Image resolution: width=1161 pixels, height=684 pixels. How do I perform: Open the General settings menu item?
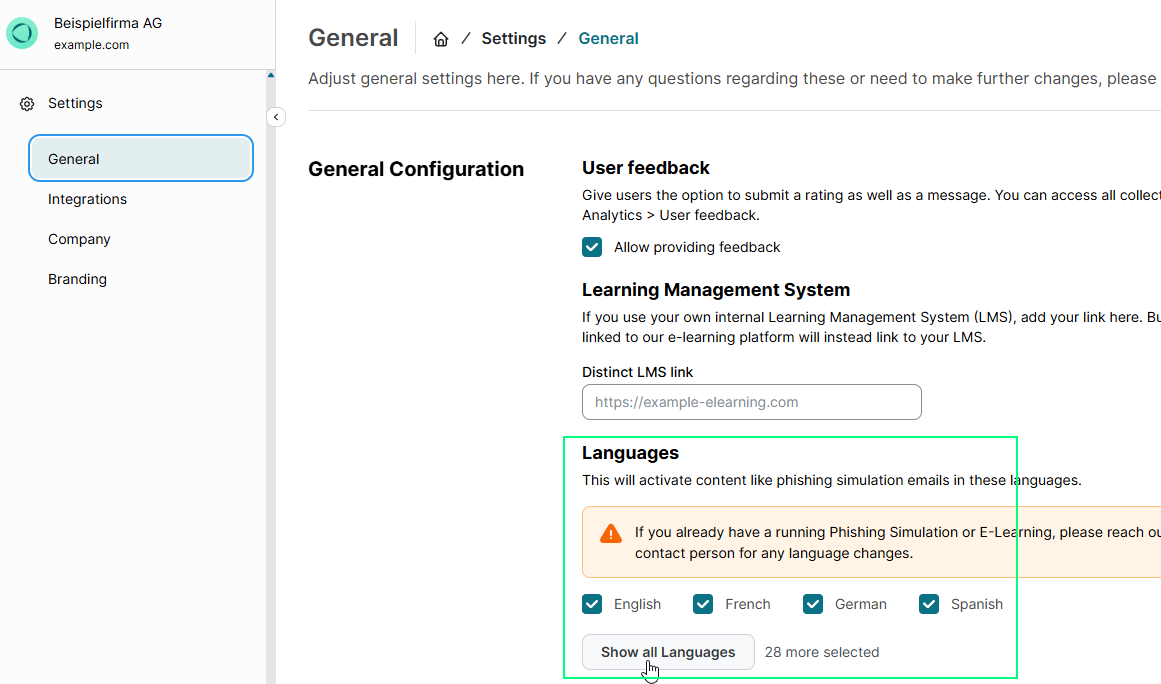[141, 159]
